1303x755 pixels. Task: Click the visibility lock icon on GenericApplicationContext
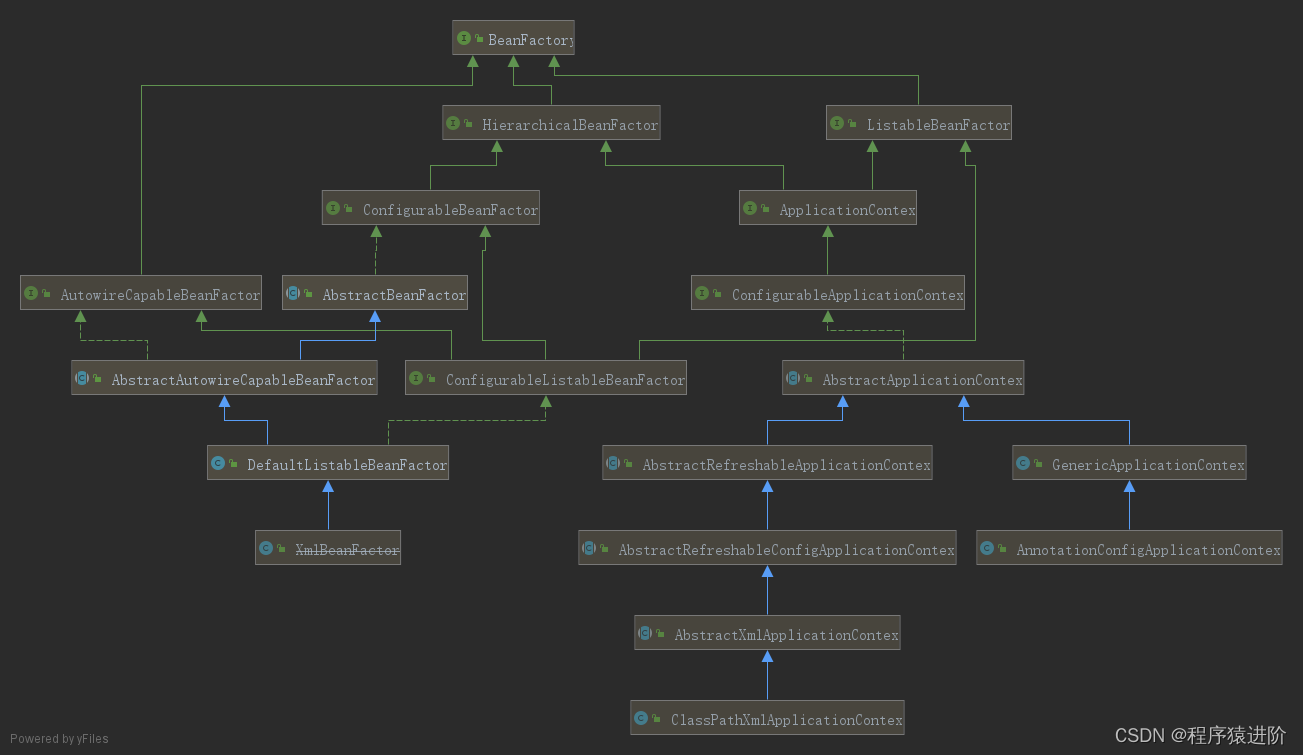[1040, 464]
